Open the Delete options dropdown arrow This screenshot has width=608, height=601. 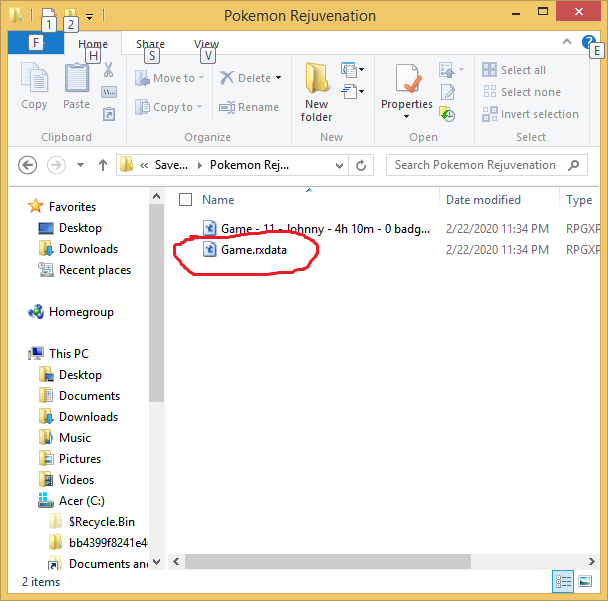coord(278,78)
